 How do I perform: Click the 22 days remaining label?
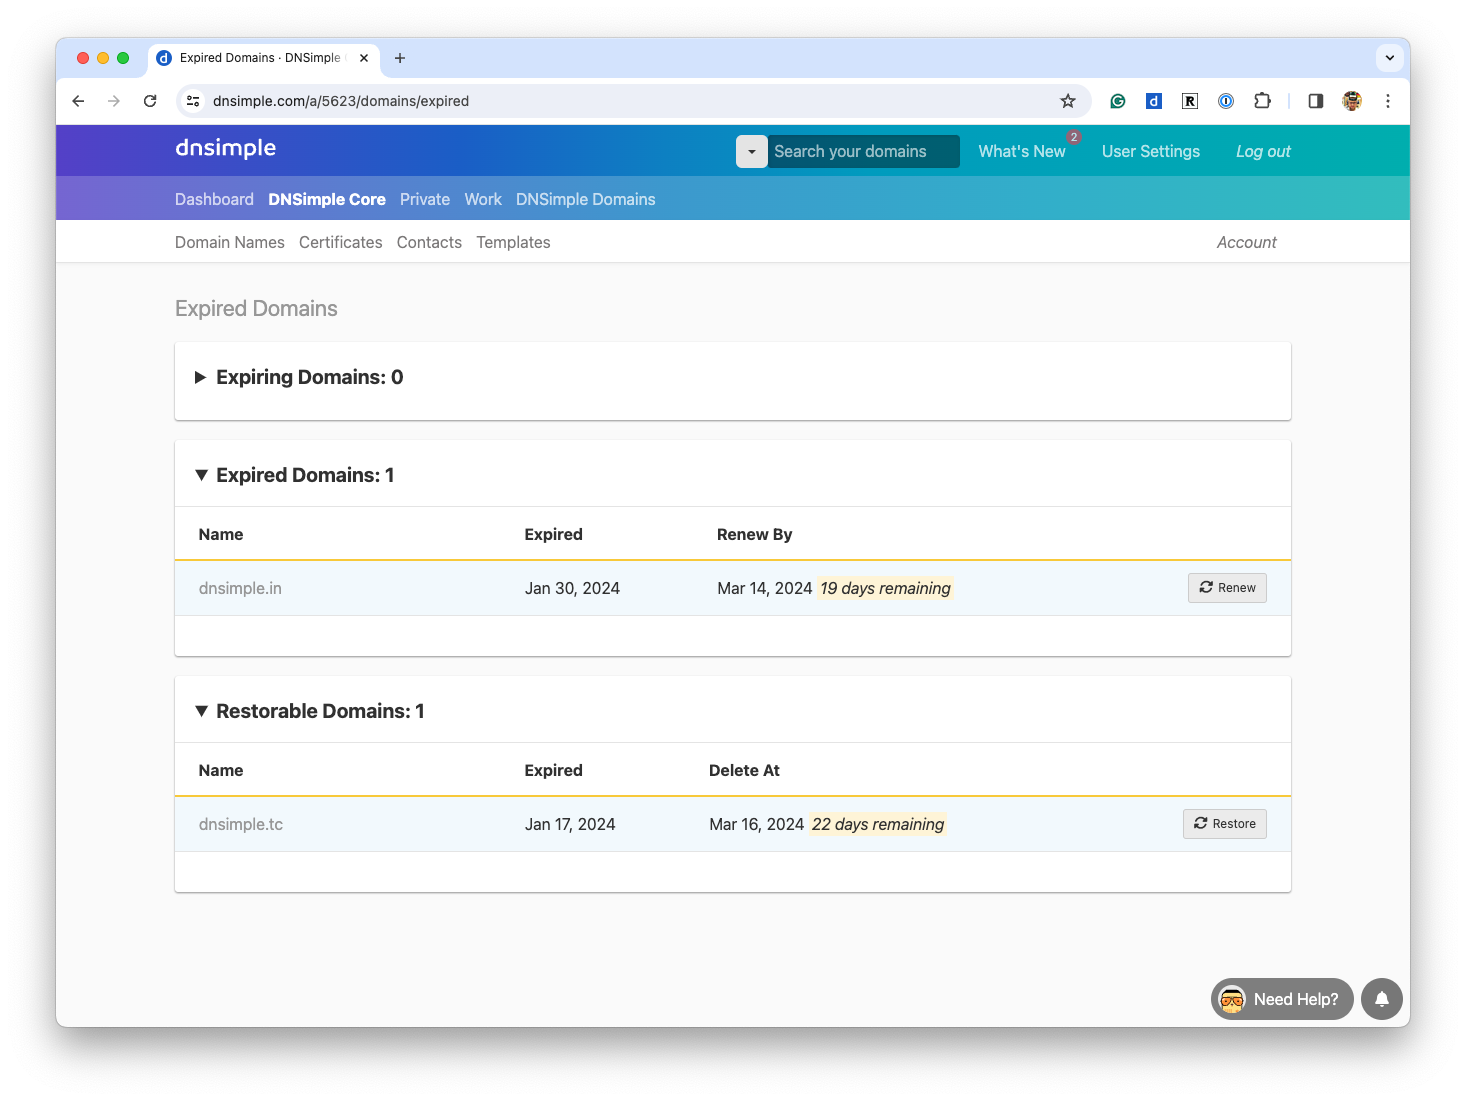878,824
